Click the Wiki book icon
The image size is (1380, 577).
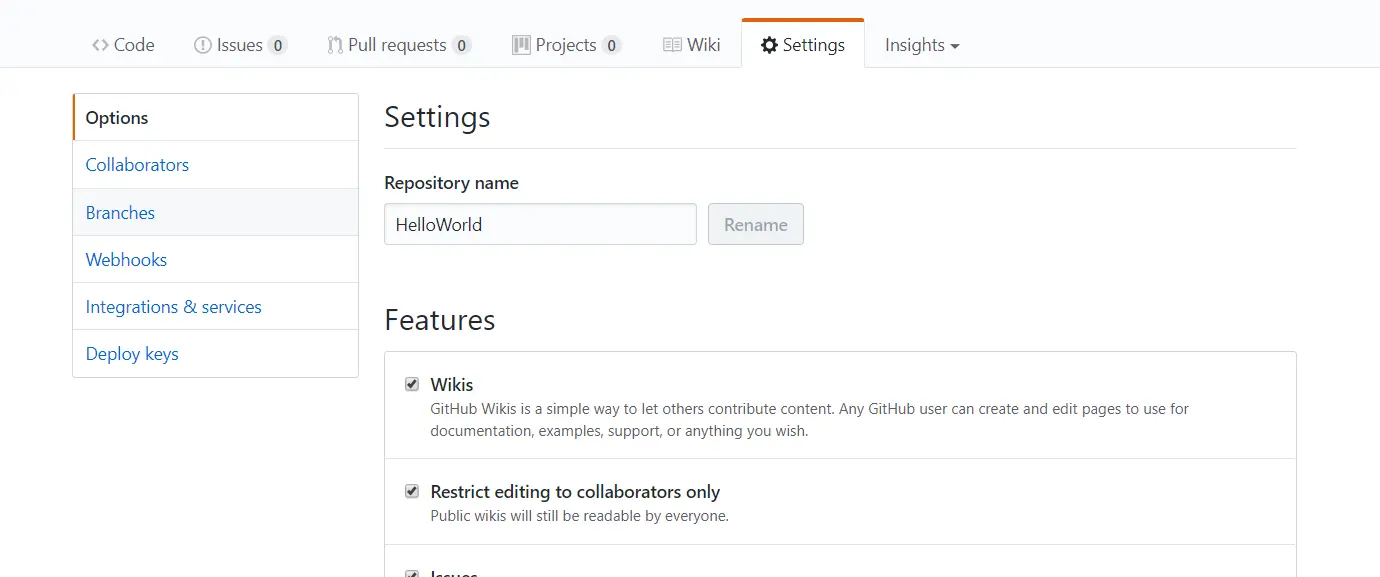click(x=672, y=45)
